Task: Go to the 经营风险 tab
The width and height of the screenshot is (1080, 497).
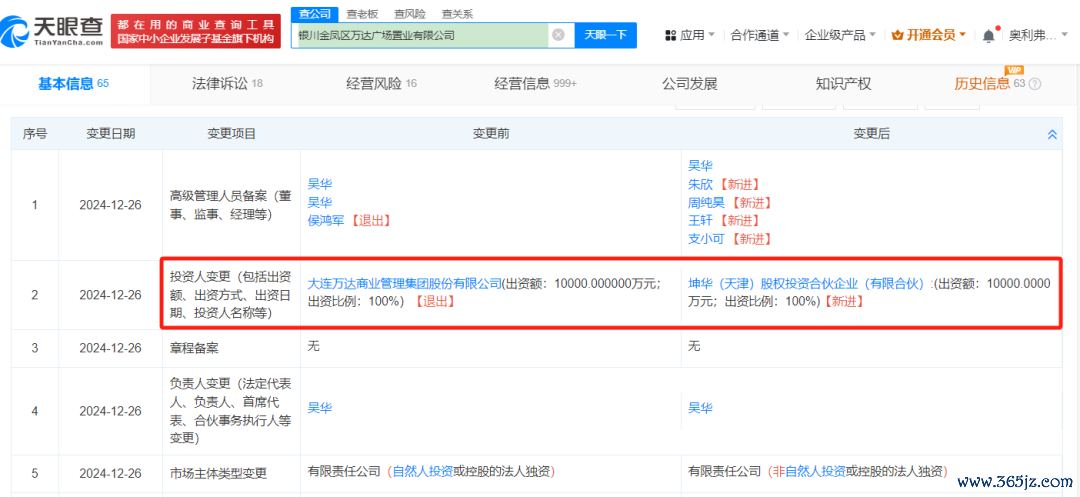Action: pos(382,84)
